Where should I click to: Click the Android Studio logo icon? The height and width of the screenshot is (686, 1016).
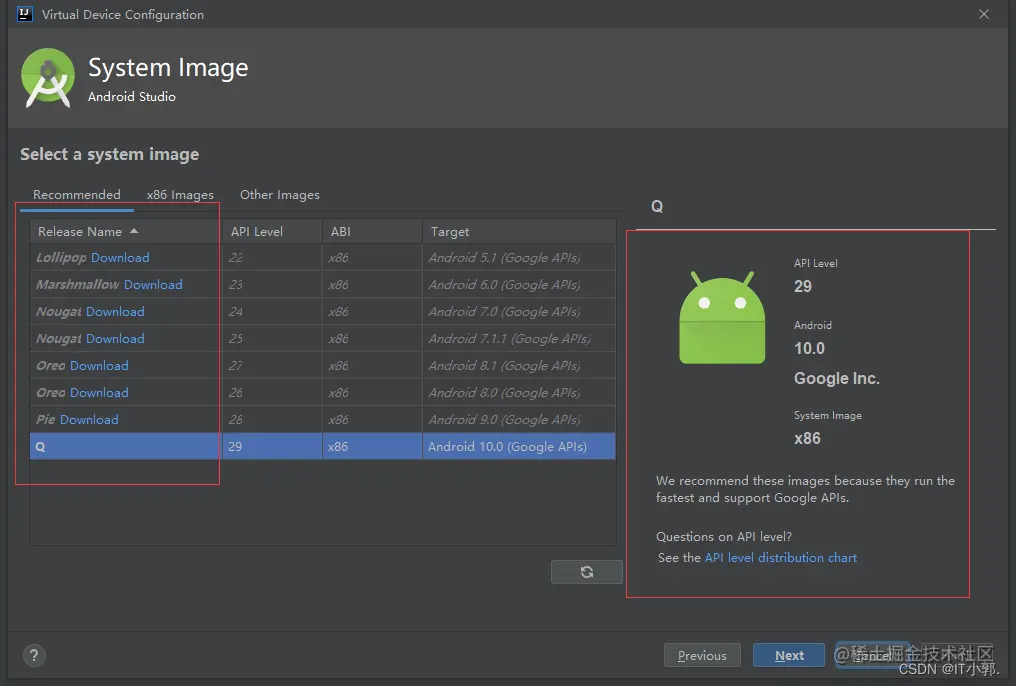(x=48, y=78)
